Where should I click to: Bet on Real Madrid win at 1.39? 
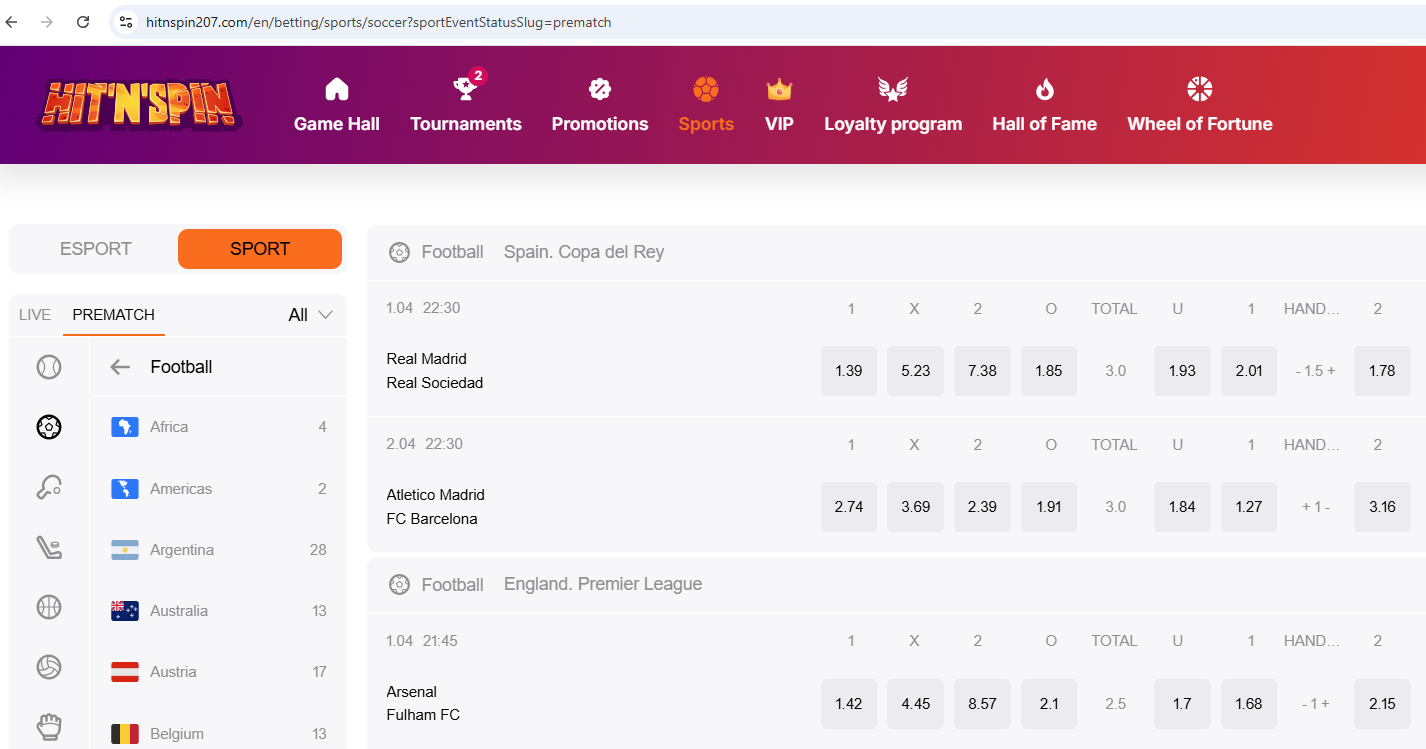click(x=848, y=371)
